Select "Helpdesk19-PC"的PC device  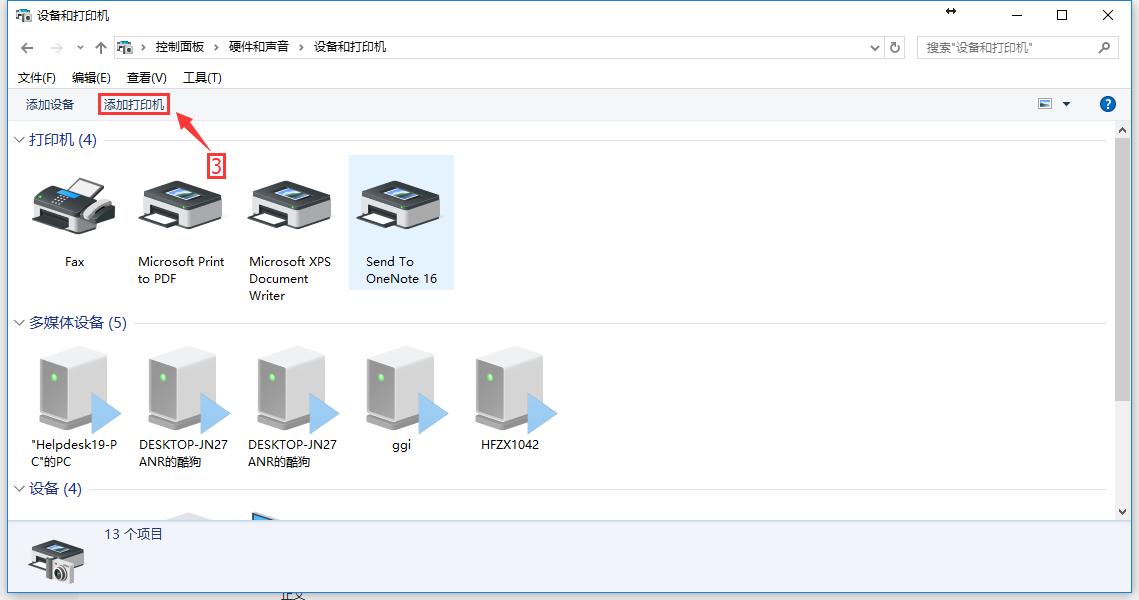point(73,390)
